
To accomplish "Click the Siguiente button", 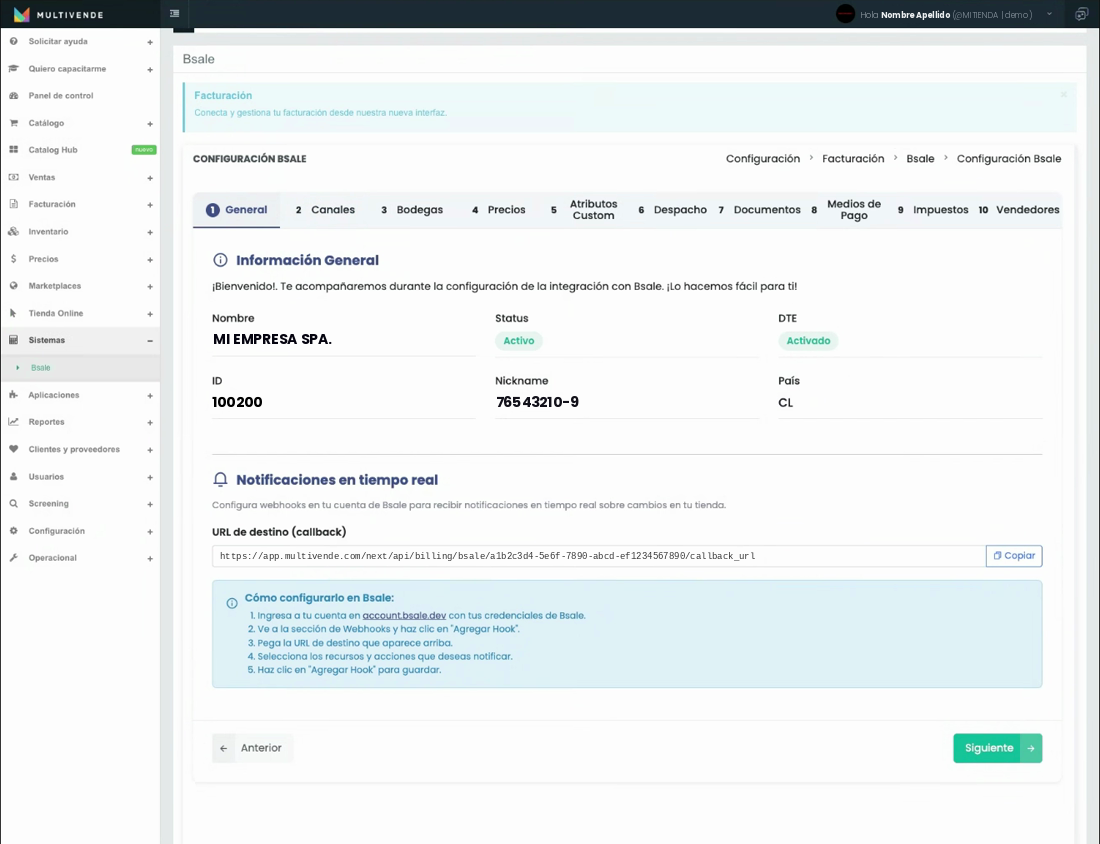I will coord(998,748).
